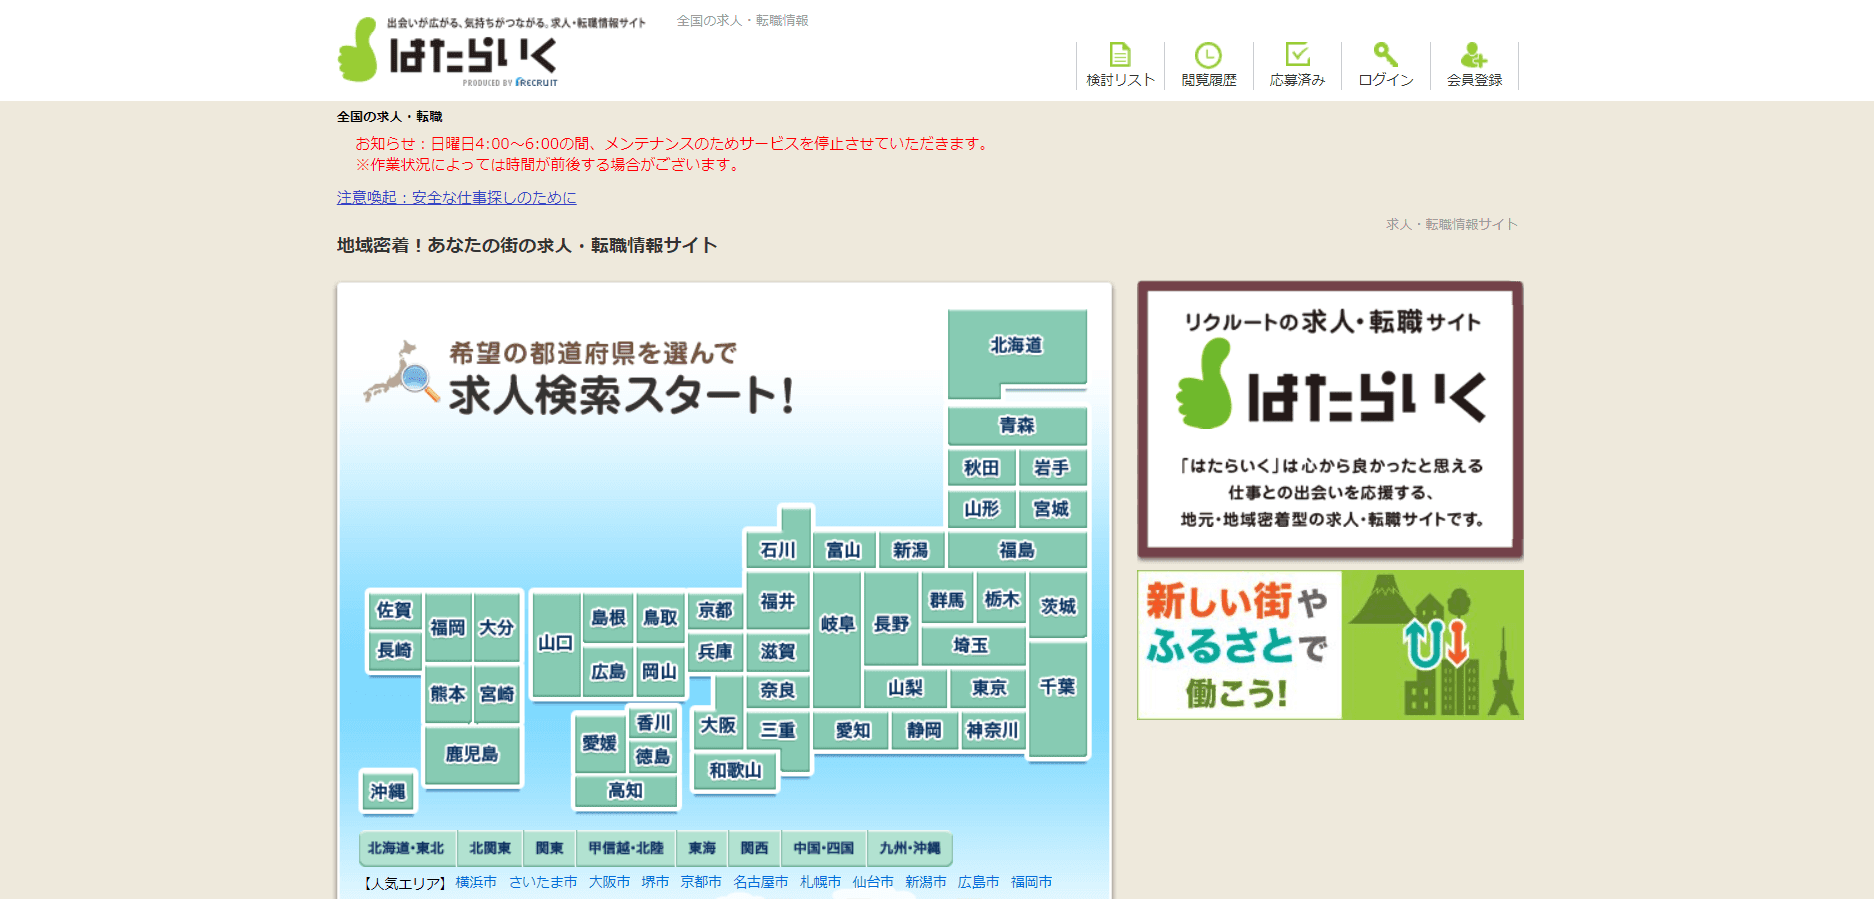1874x899 pixels.
Task: Open the さいたま市 popular area link
Action: click(543, 882)
